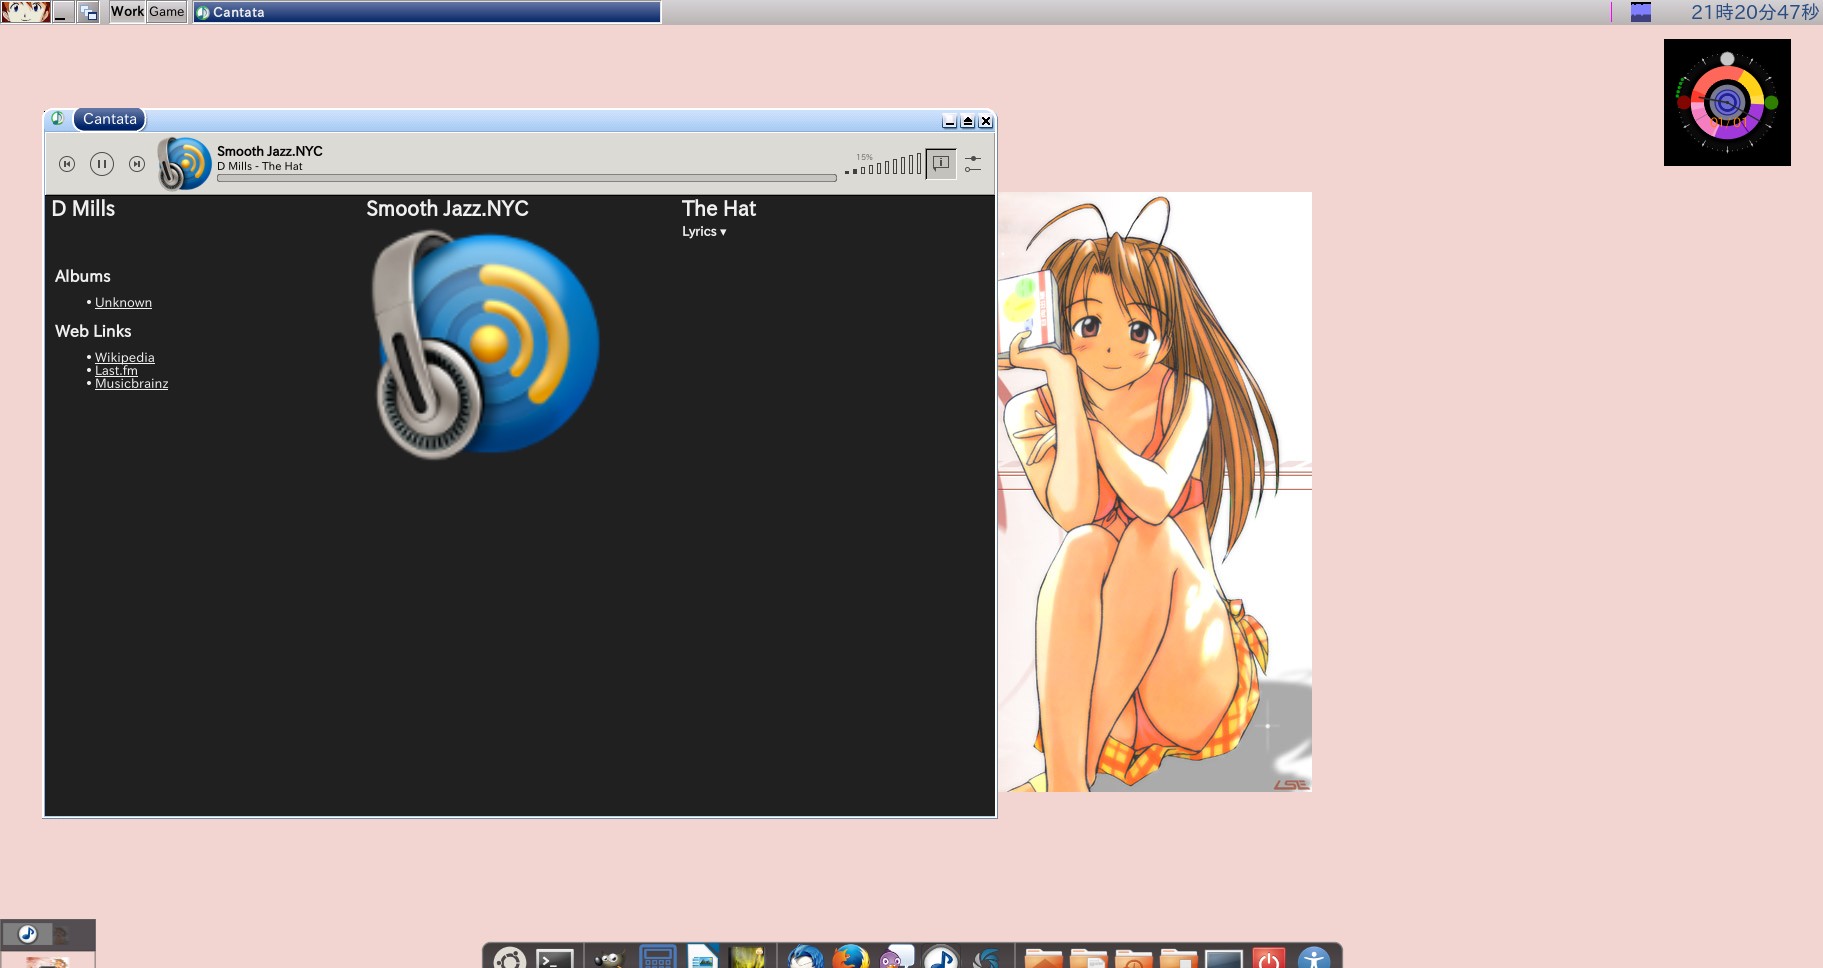
Task: Open the terminal from the dock
Action: click(555, 959)
